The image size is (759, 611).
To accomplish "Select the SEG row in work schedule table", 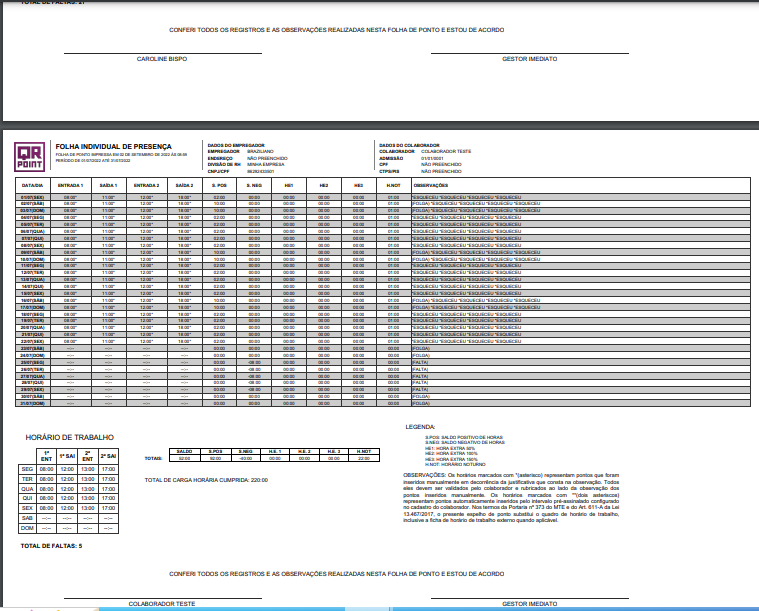I will [27, 468].
